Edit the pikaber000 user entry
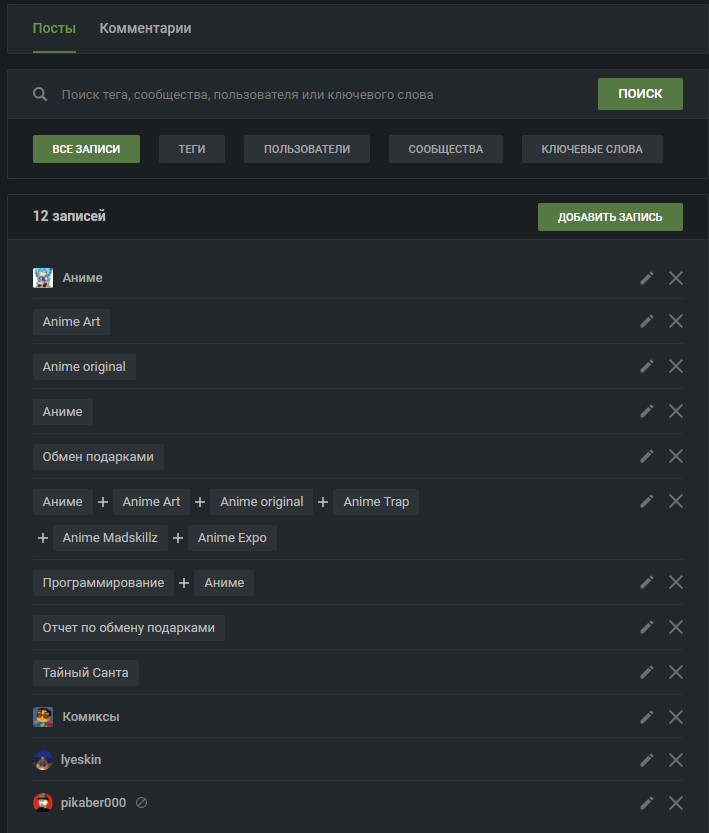The image size is (709, 833). 647,802
